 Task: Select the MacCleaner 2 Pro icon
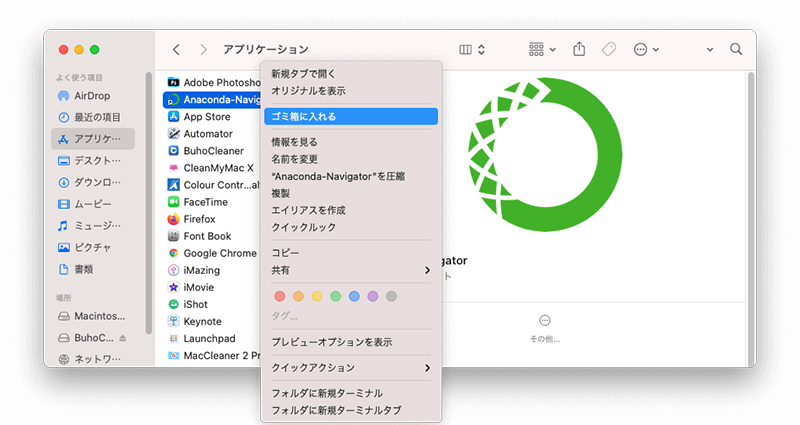pos(173,355)
